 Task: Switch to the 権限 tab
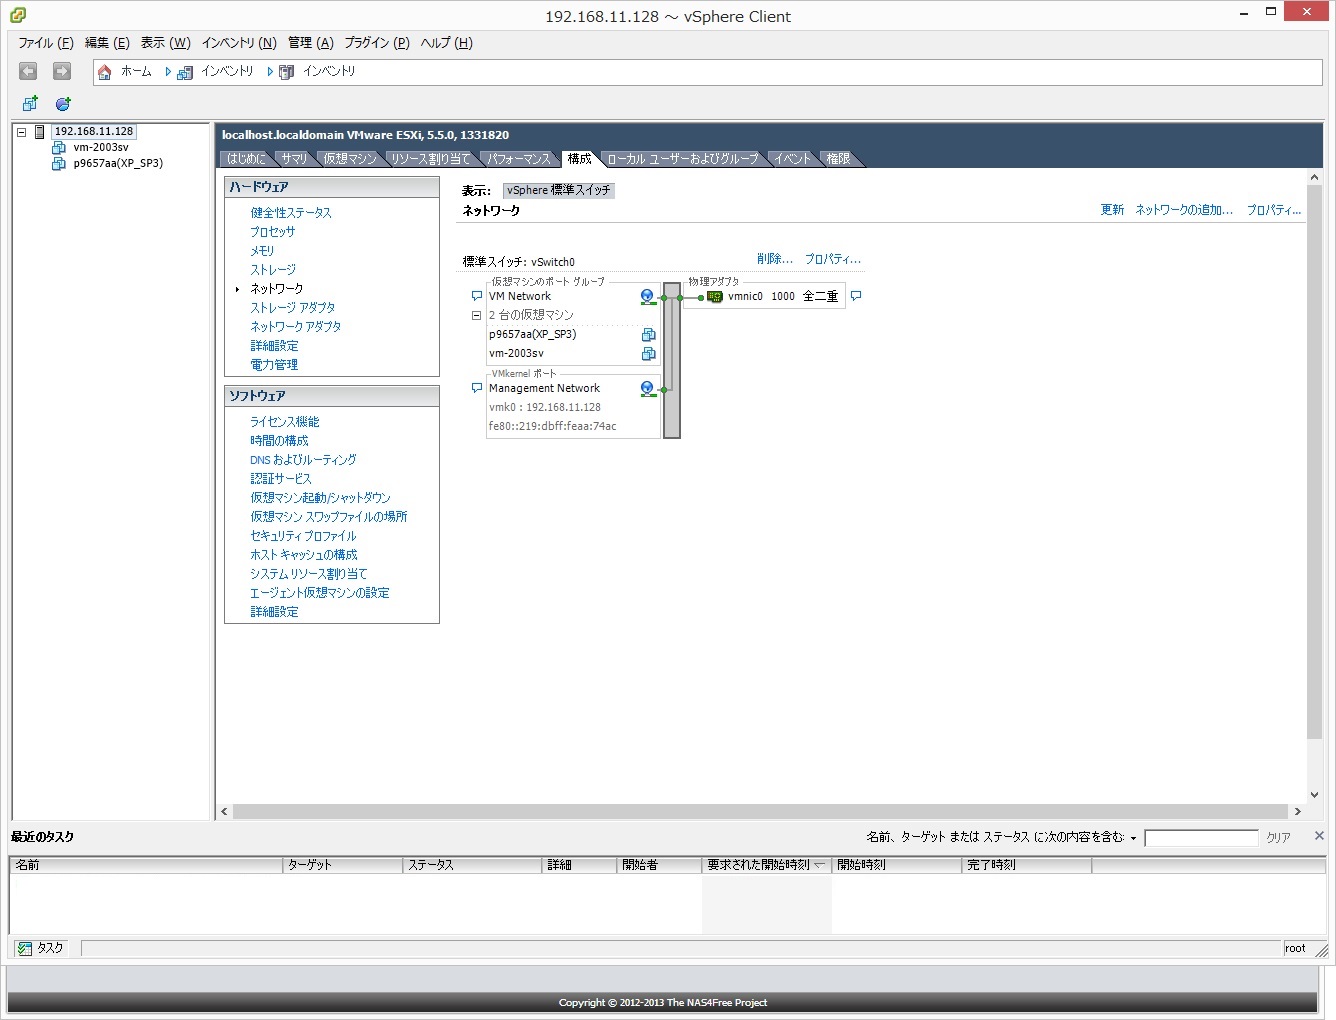point(838,159)
